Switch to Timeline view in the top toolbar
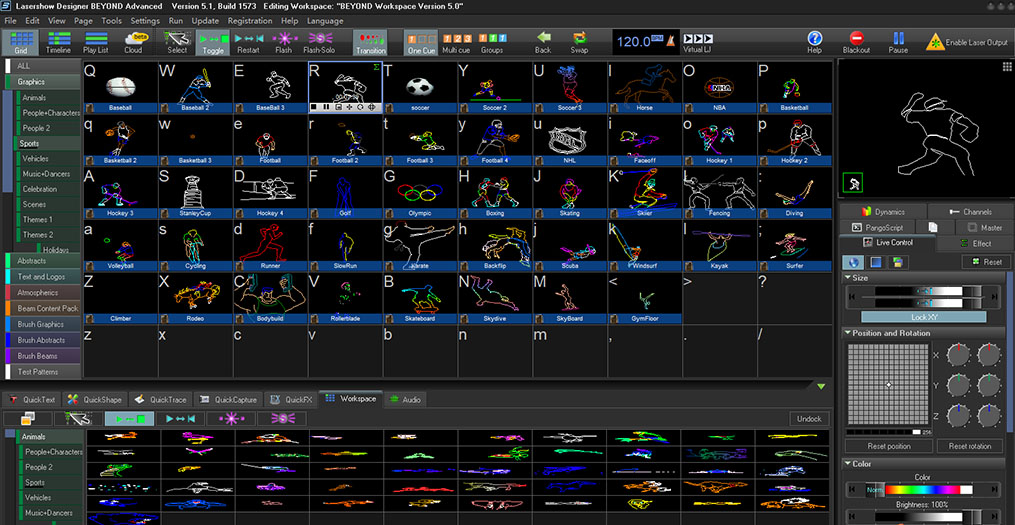 click(59, 42)
